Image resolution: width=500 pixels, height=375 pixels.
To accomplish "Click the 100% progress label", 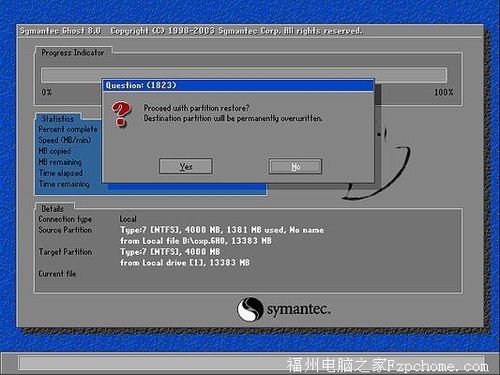I will coord(444,92).
